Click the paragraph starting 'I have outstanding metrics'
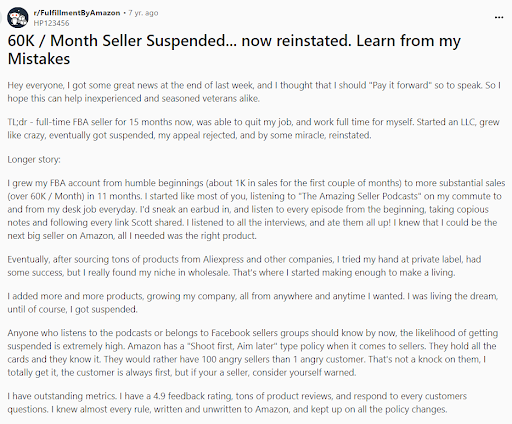512x424 pixels. coord(237,403)
